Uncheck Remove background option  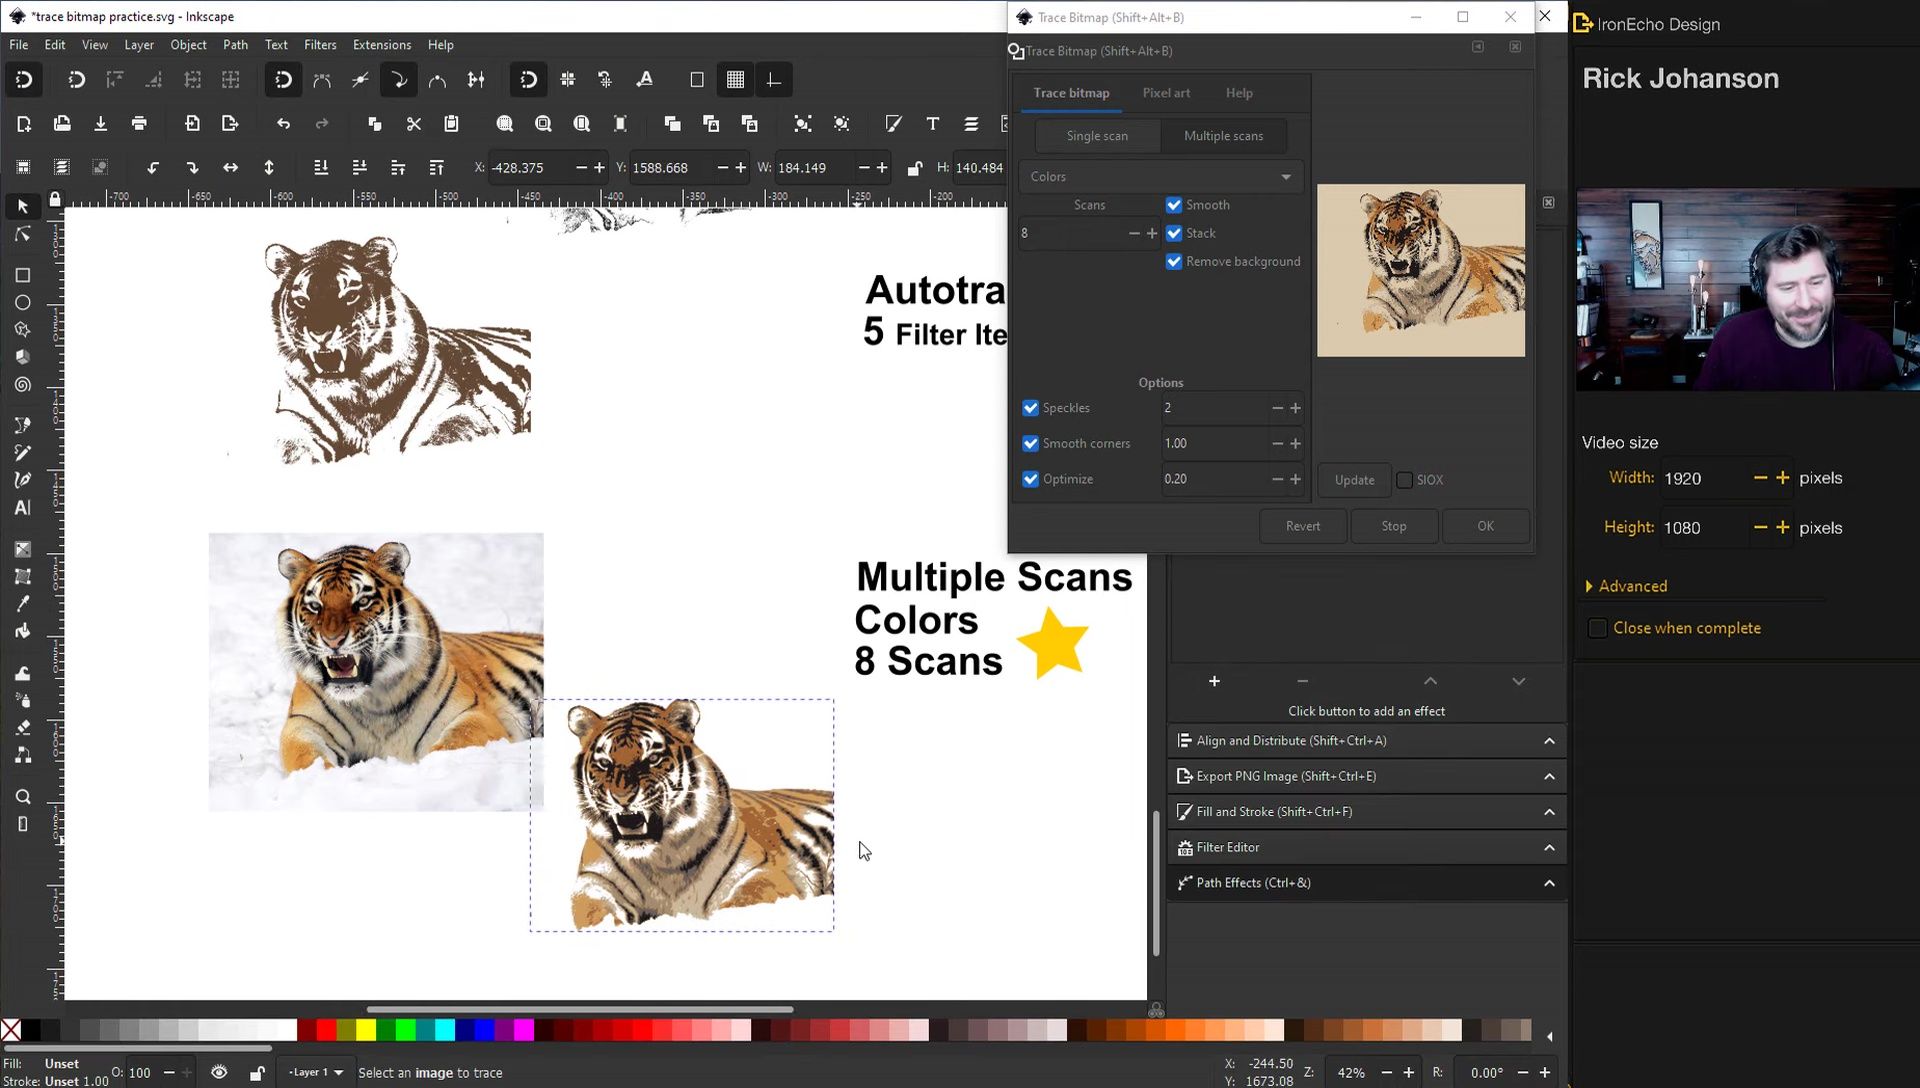pos(1174,261)
